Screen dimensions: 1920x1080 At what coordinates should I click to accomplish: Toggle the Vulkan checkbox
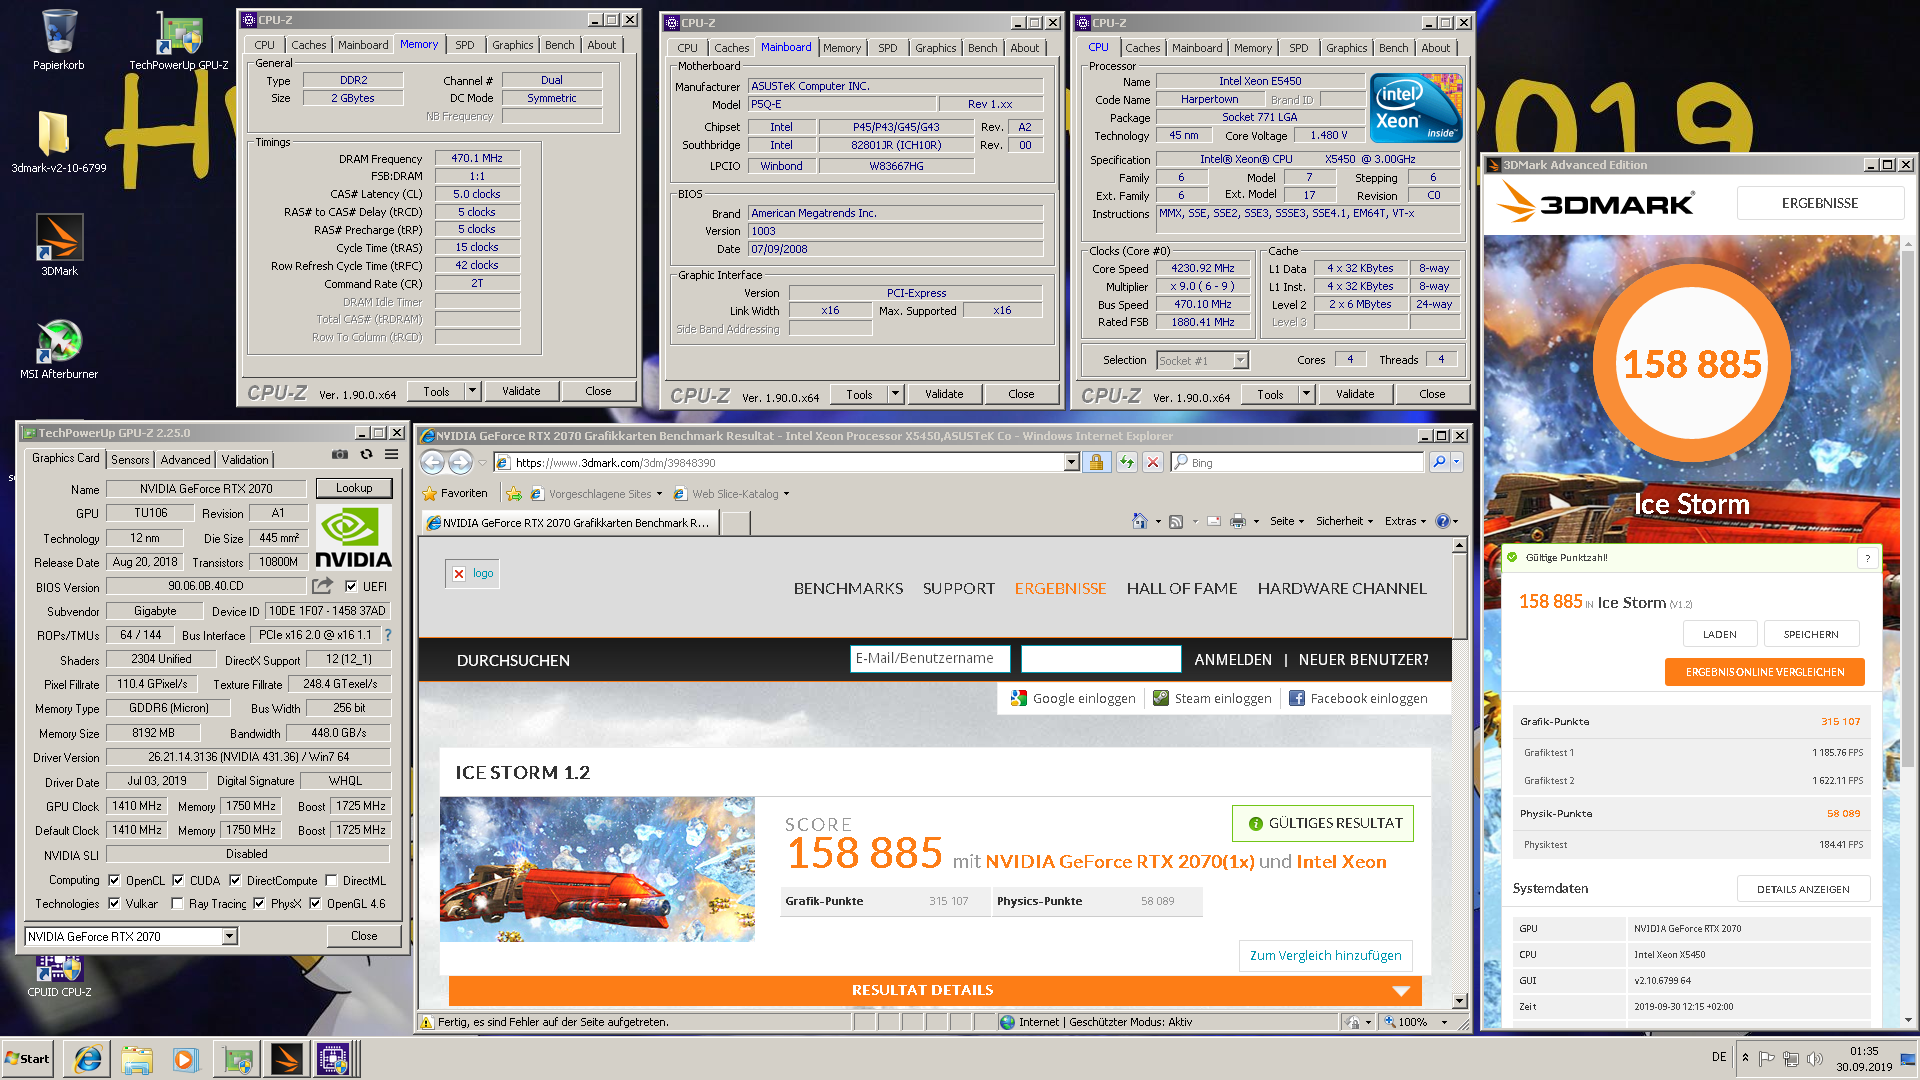click(x=114, y=904)
